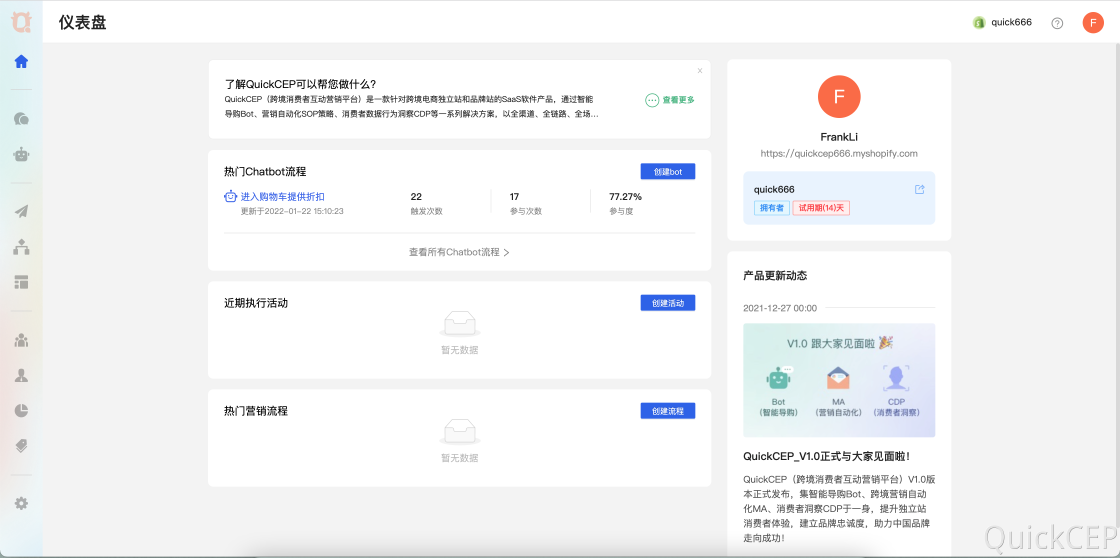This screenshot has height=558, width=1120.
Task: Click the FrankLi user name
Action: (839, 136)
